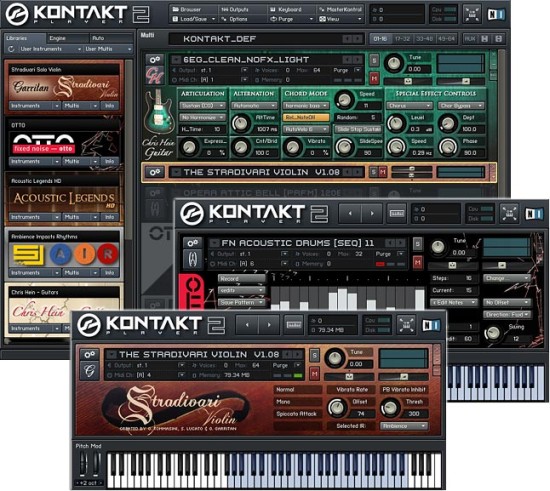This screenshot has width=550, height=491.
Task: Solo the FN Acoustic Drums instrument
Action: tap(417, 243)
